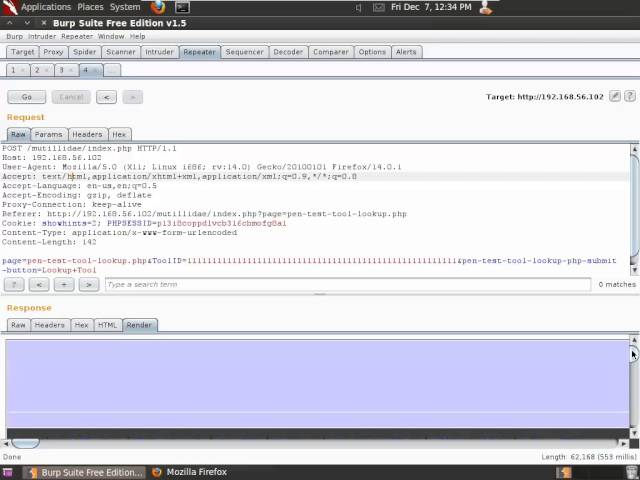640x480 pixels.
Task: Open the Places menu
Action: coord(90,7)
